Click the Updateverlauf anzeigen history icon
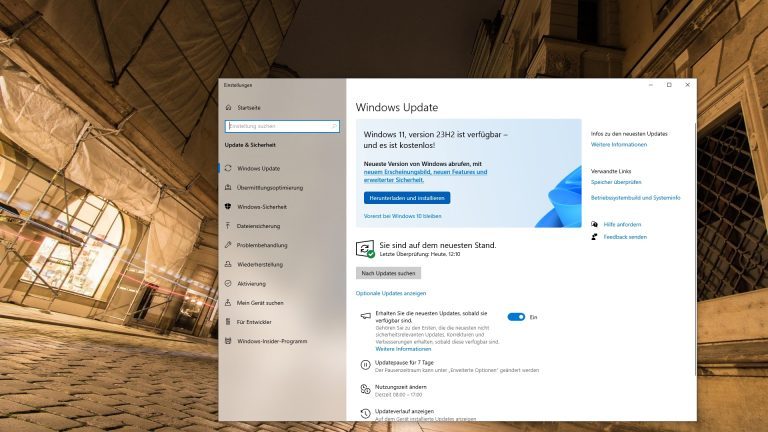The width and height of the screenshot is (768, 432). (365, 414)
